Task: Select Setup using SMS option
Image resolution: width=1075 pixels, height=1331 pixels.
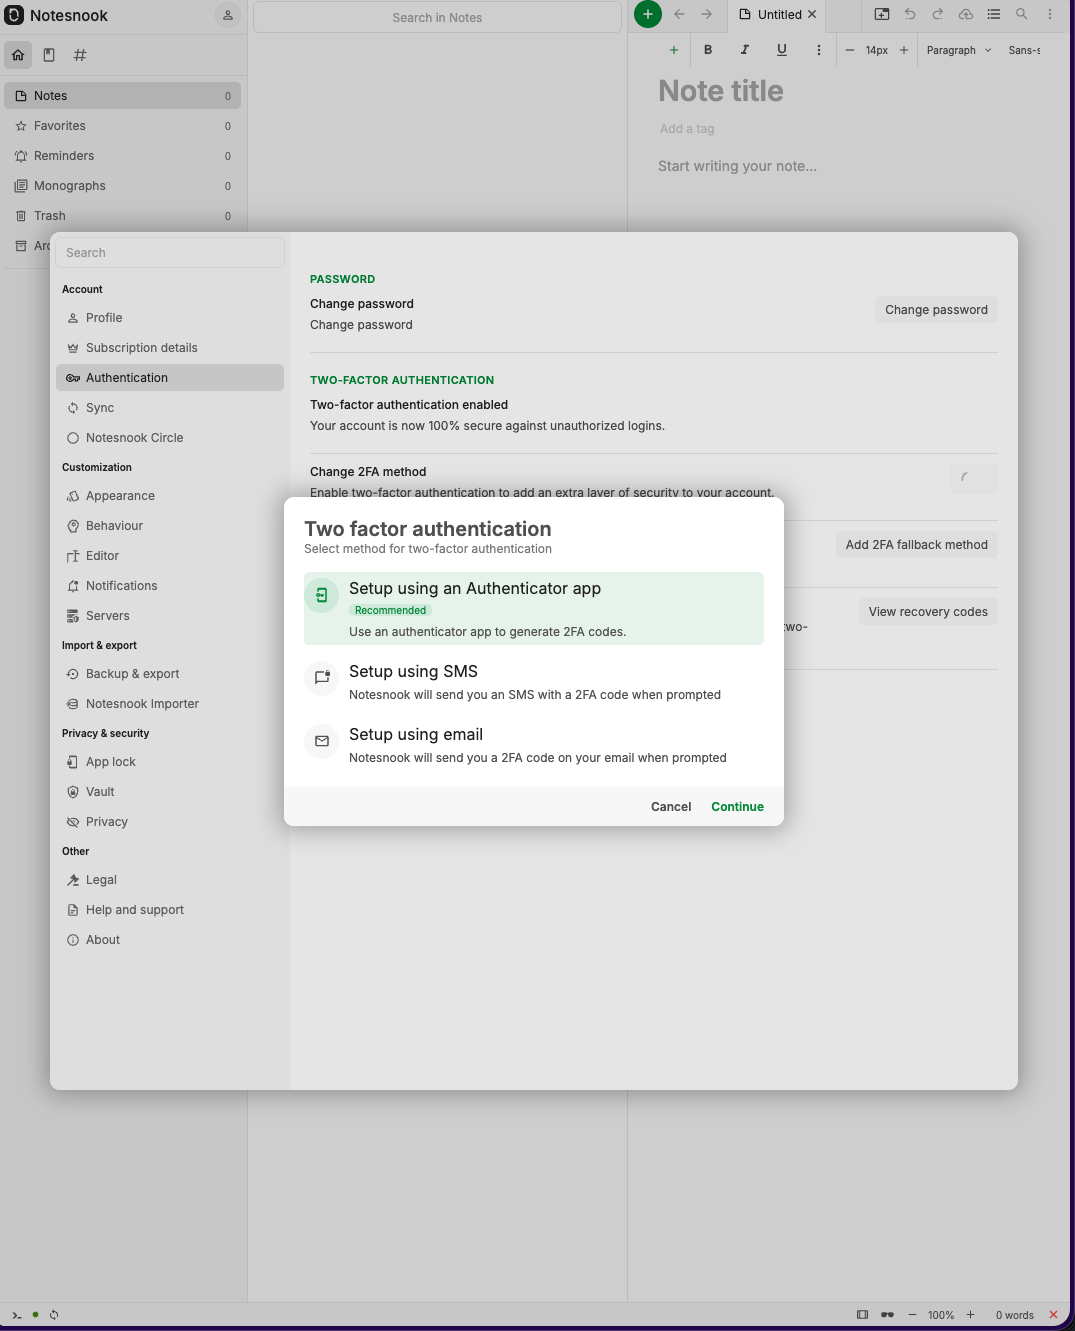Action: (534, 681)
